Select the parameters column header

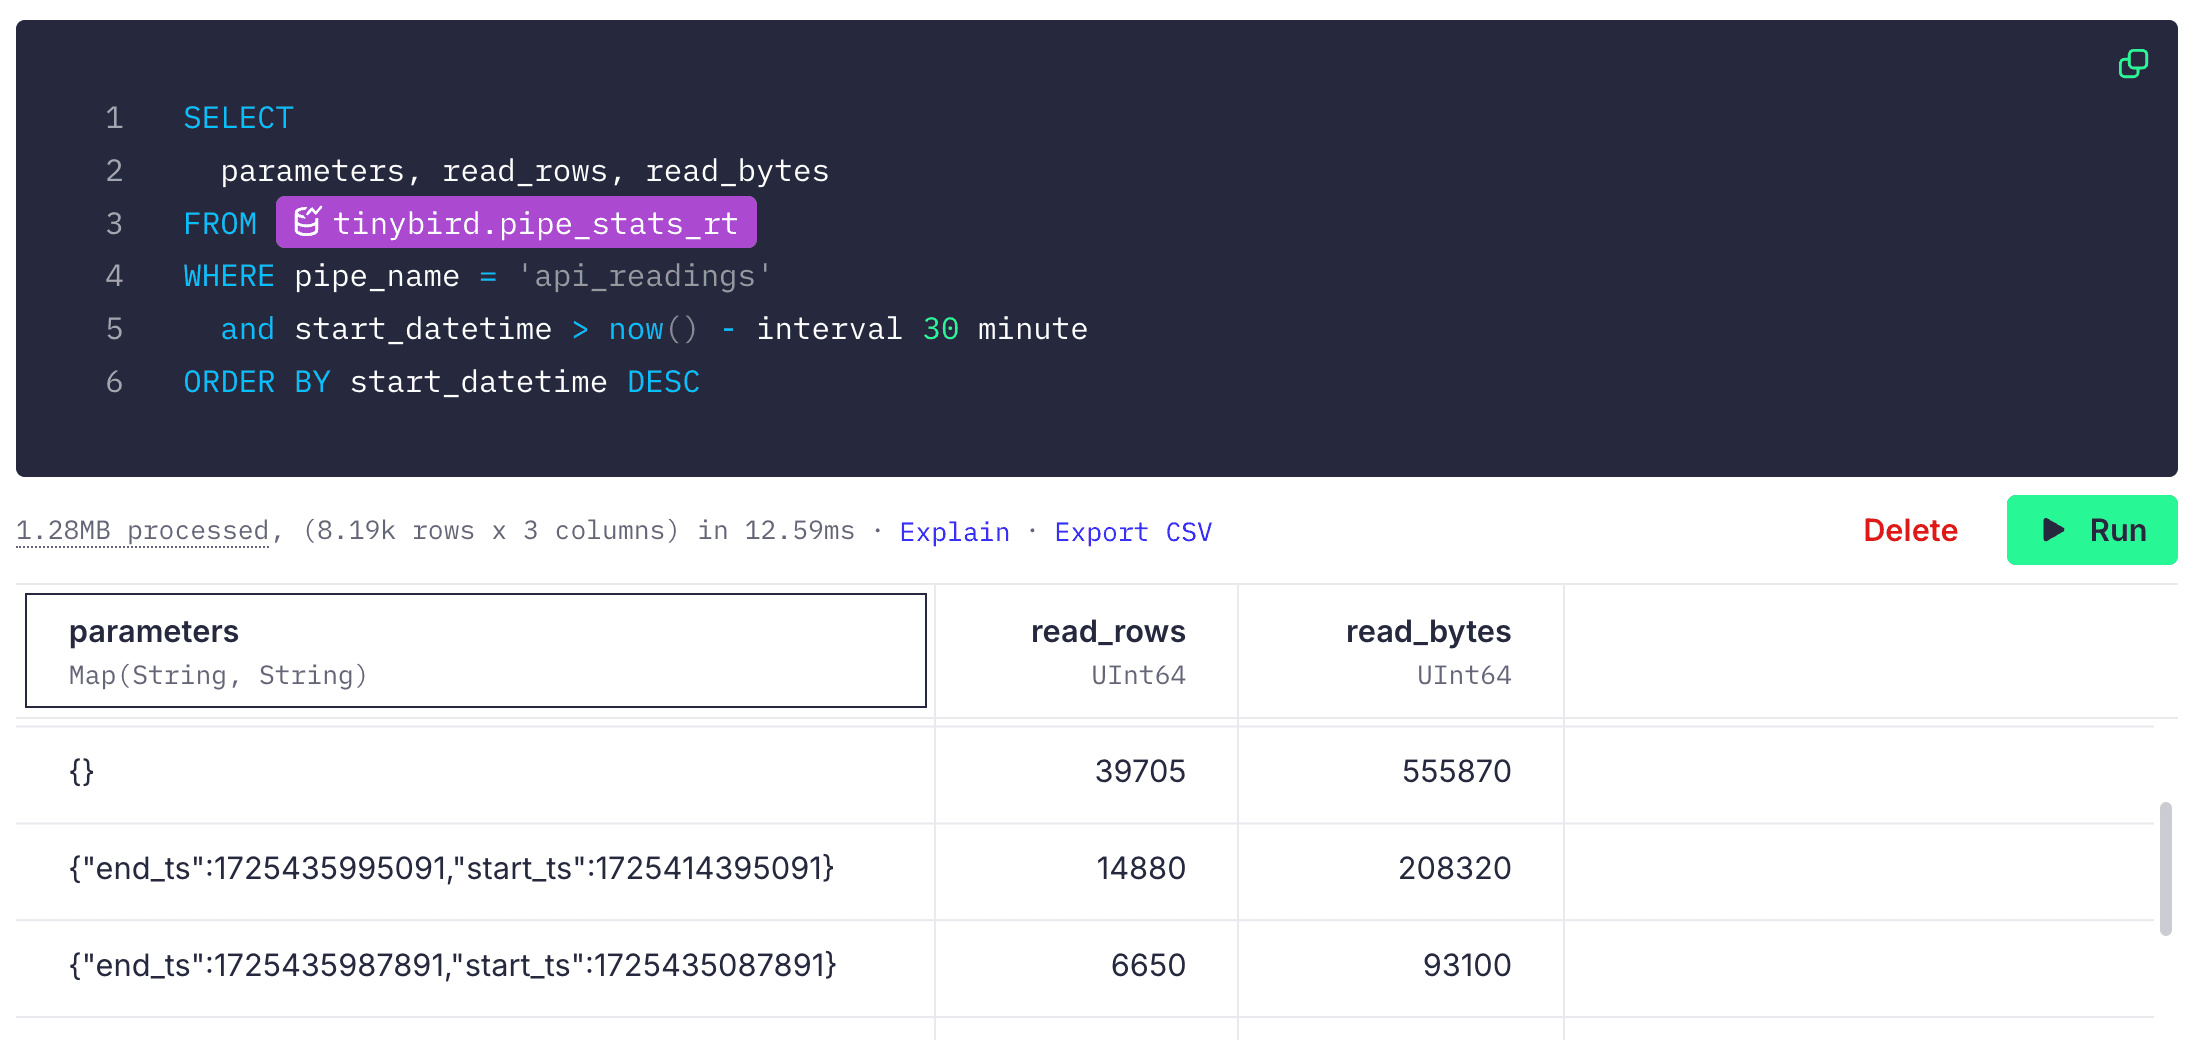click(475, 651)
